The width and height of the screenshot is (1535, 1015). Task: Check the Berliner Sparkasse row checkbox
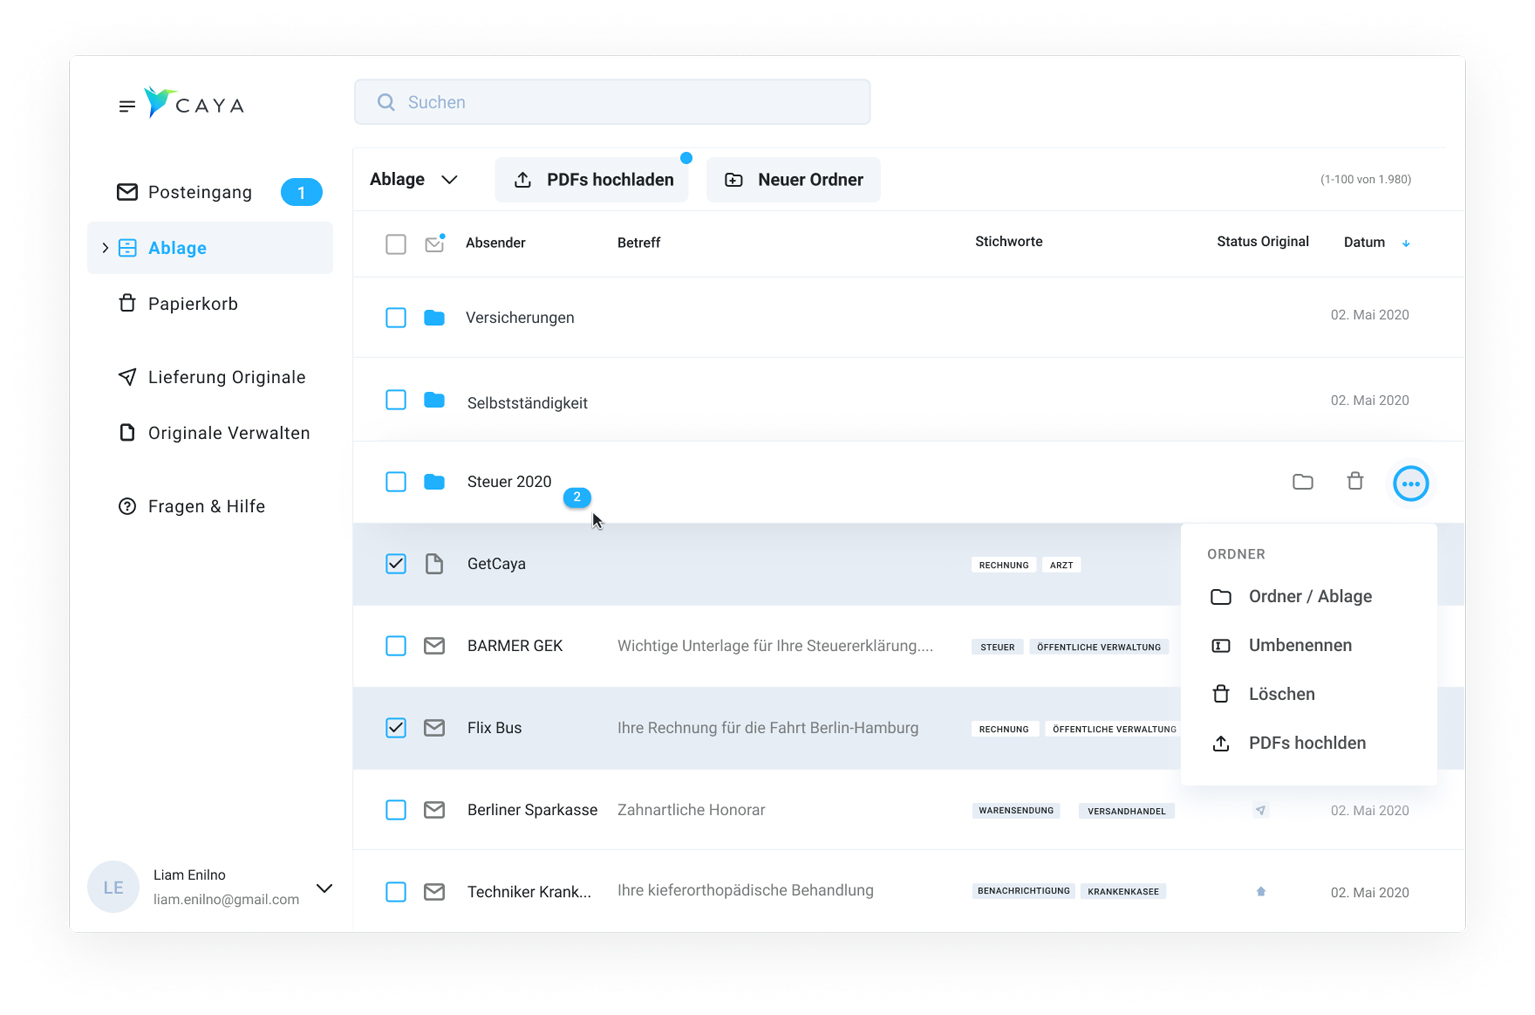(x=396, y=810)
